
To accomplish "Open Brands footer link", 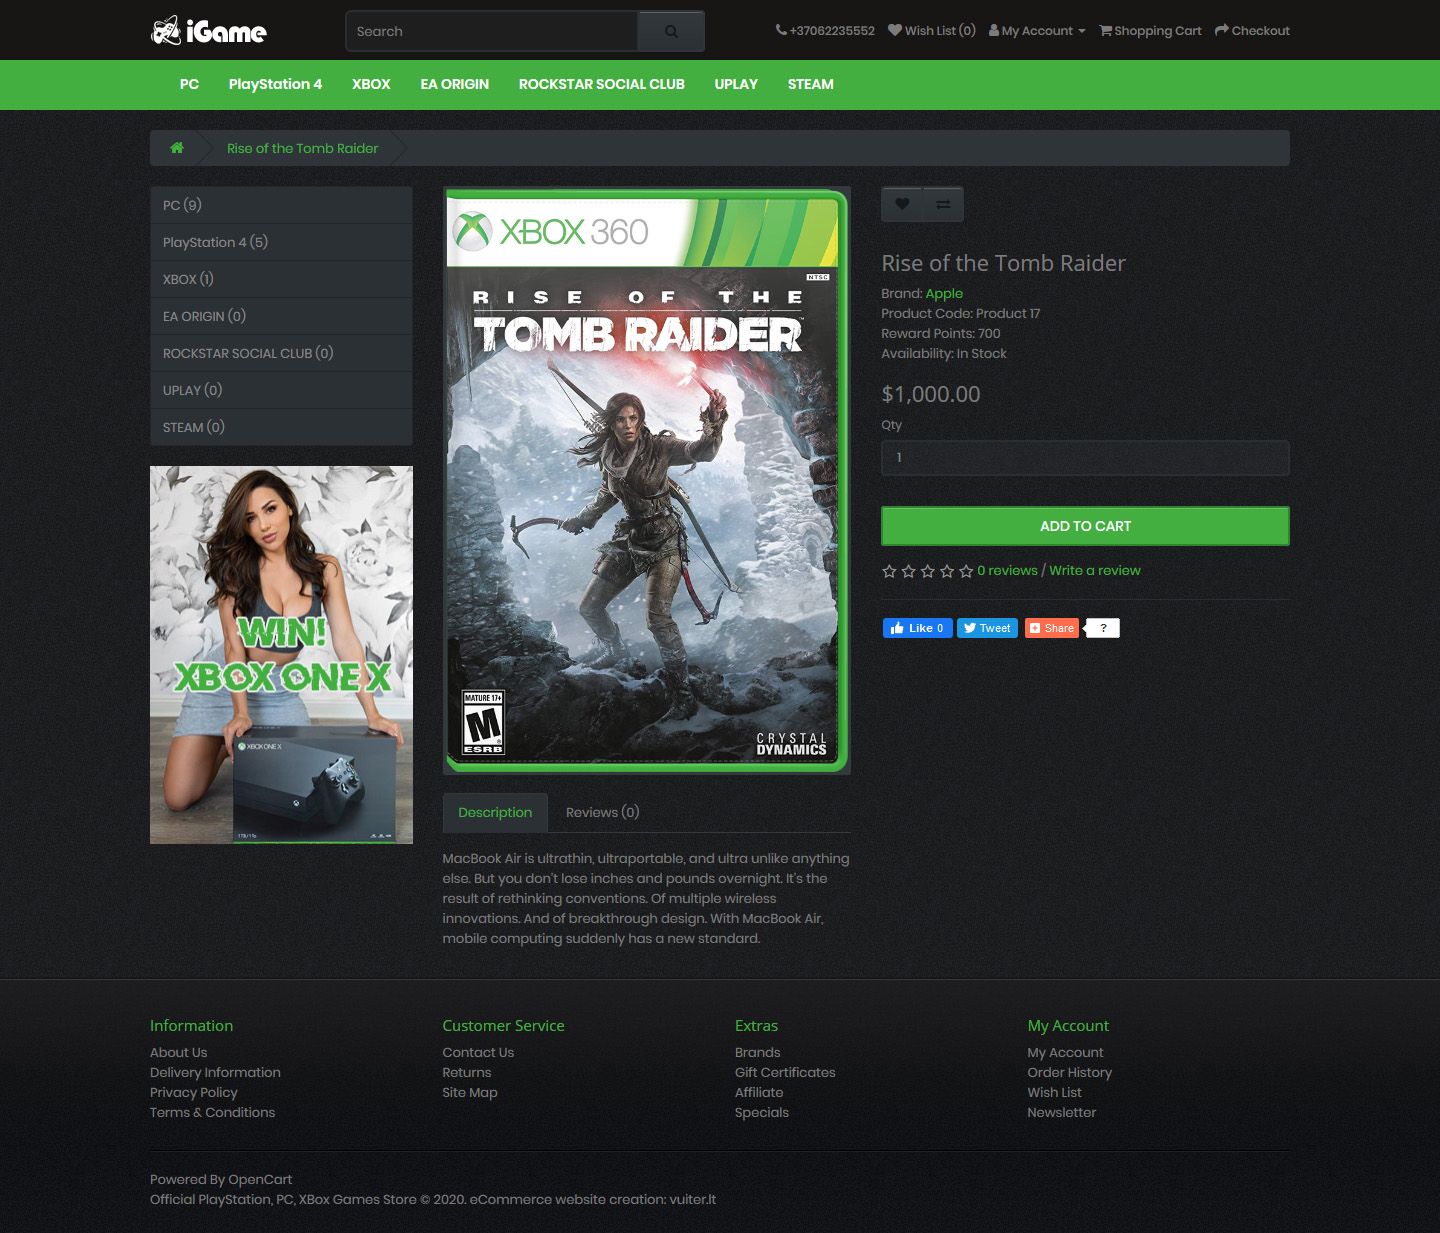I will coord(757,1052).
